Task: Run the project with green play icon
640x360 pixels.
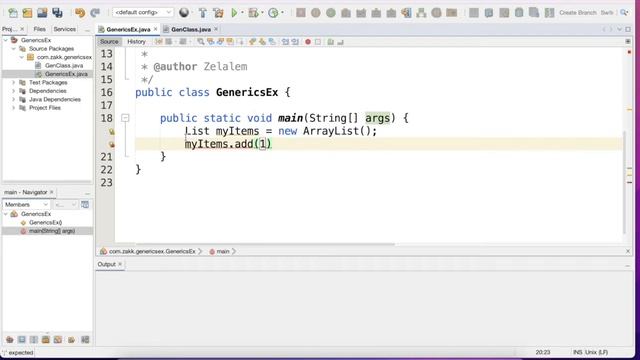Action: coord(234,13)
